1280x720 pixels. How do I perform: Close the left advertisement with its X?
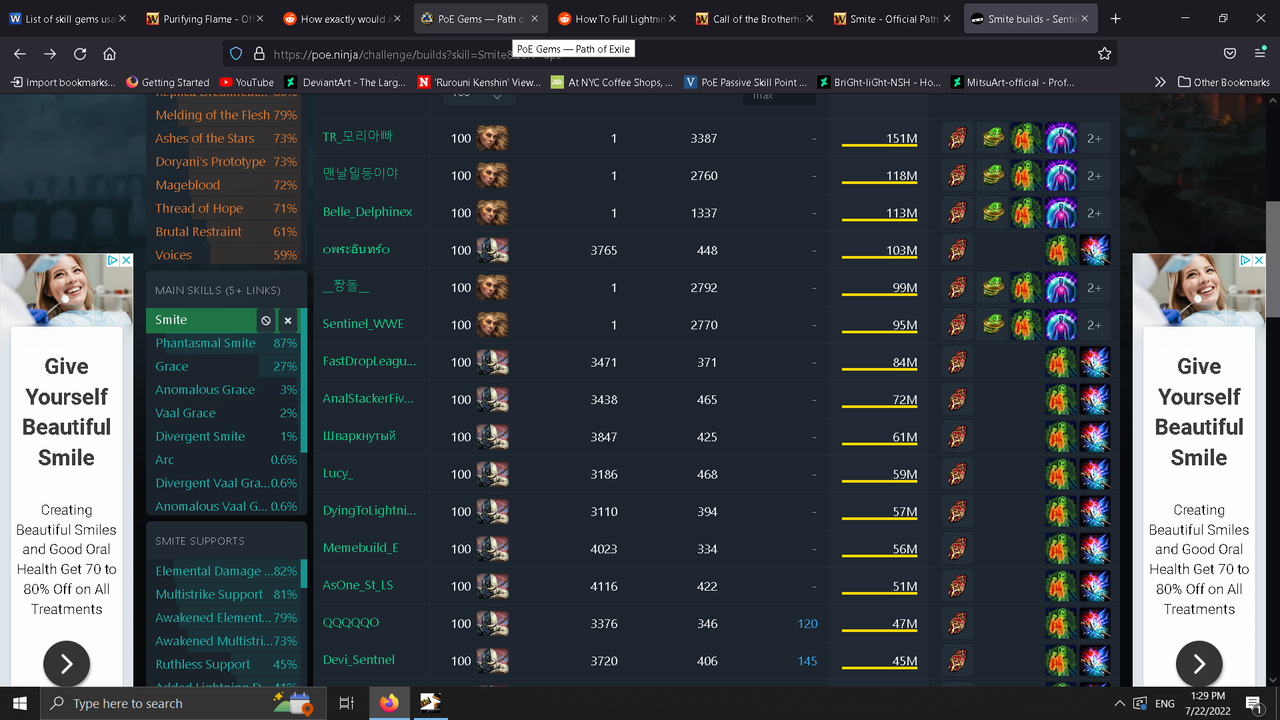127,260
